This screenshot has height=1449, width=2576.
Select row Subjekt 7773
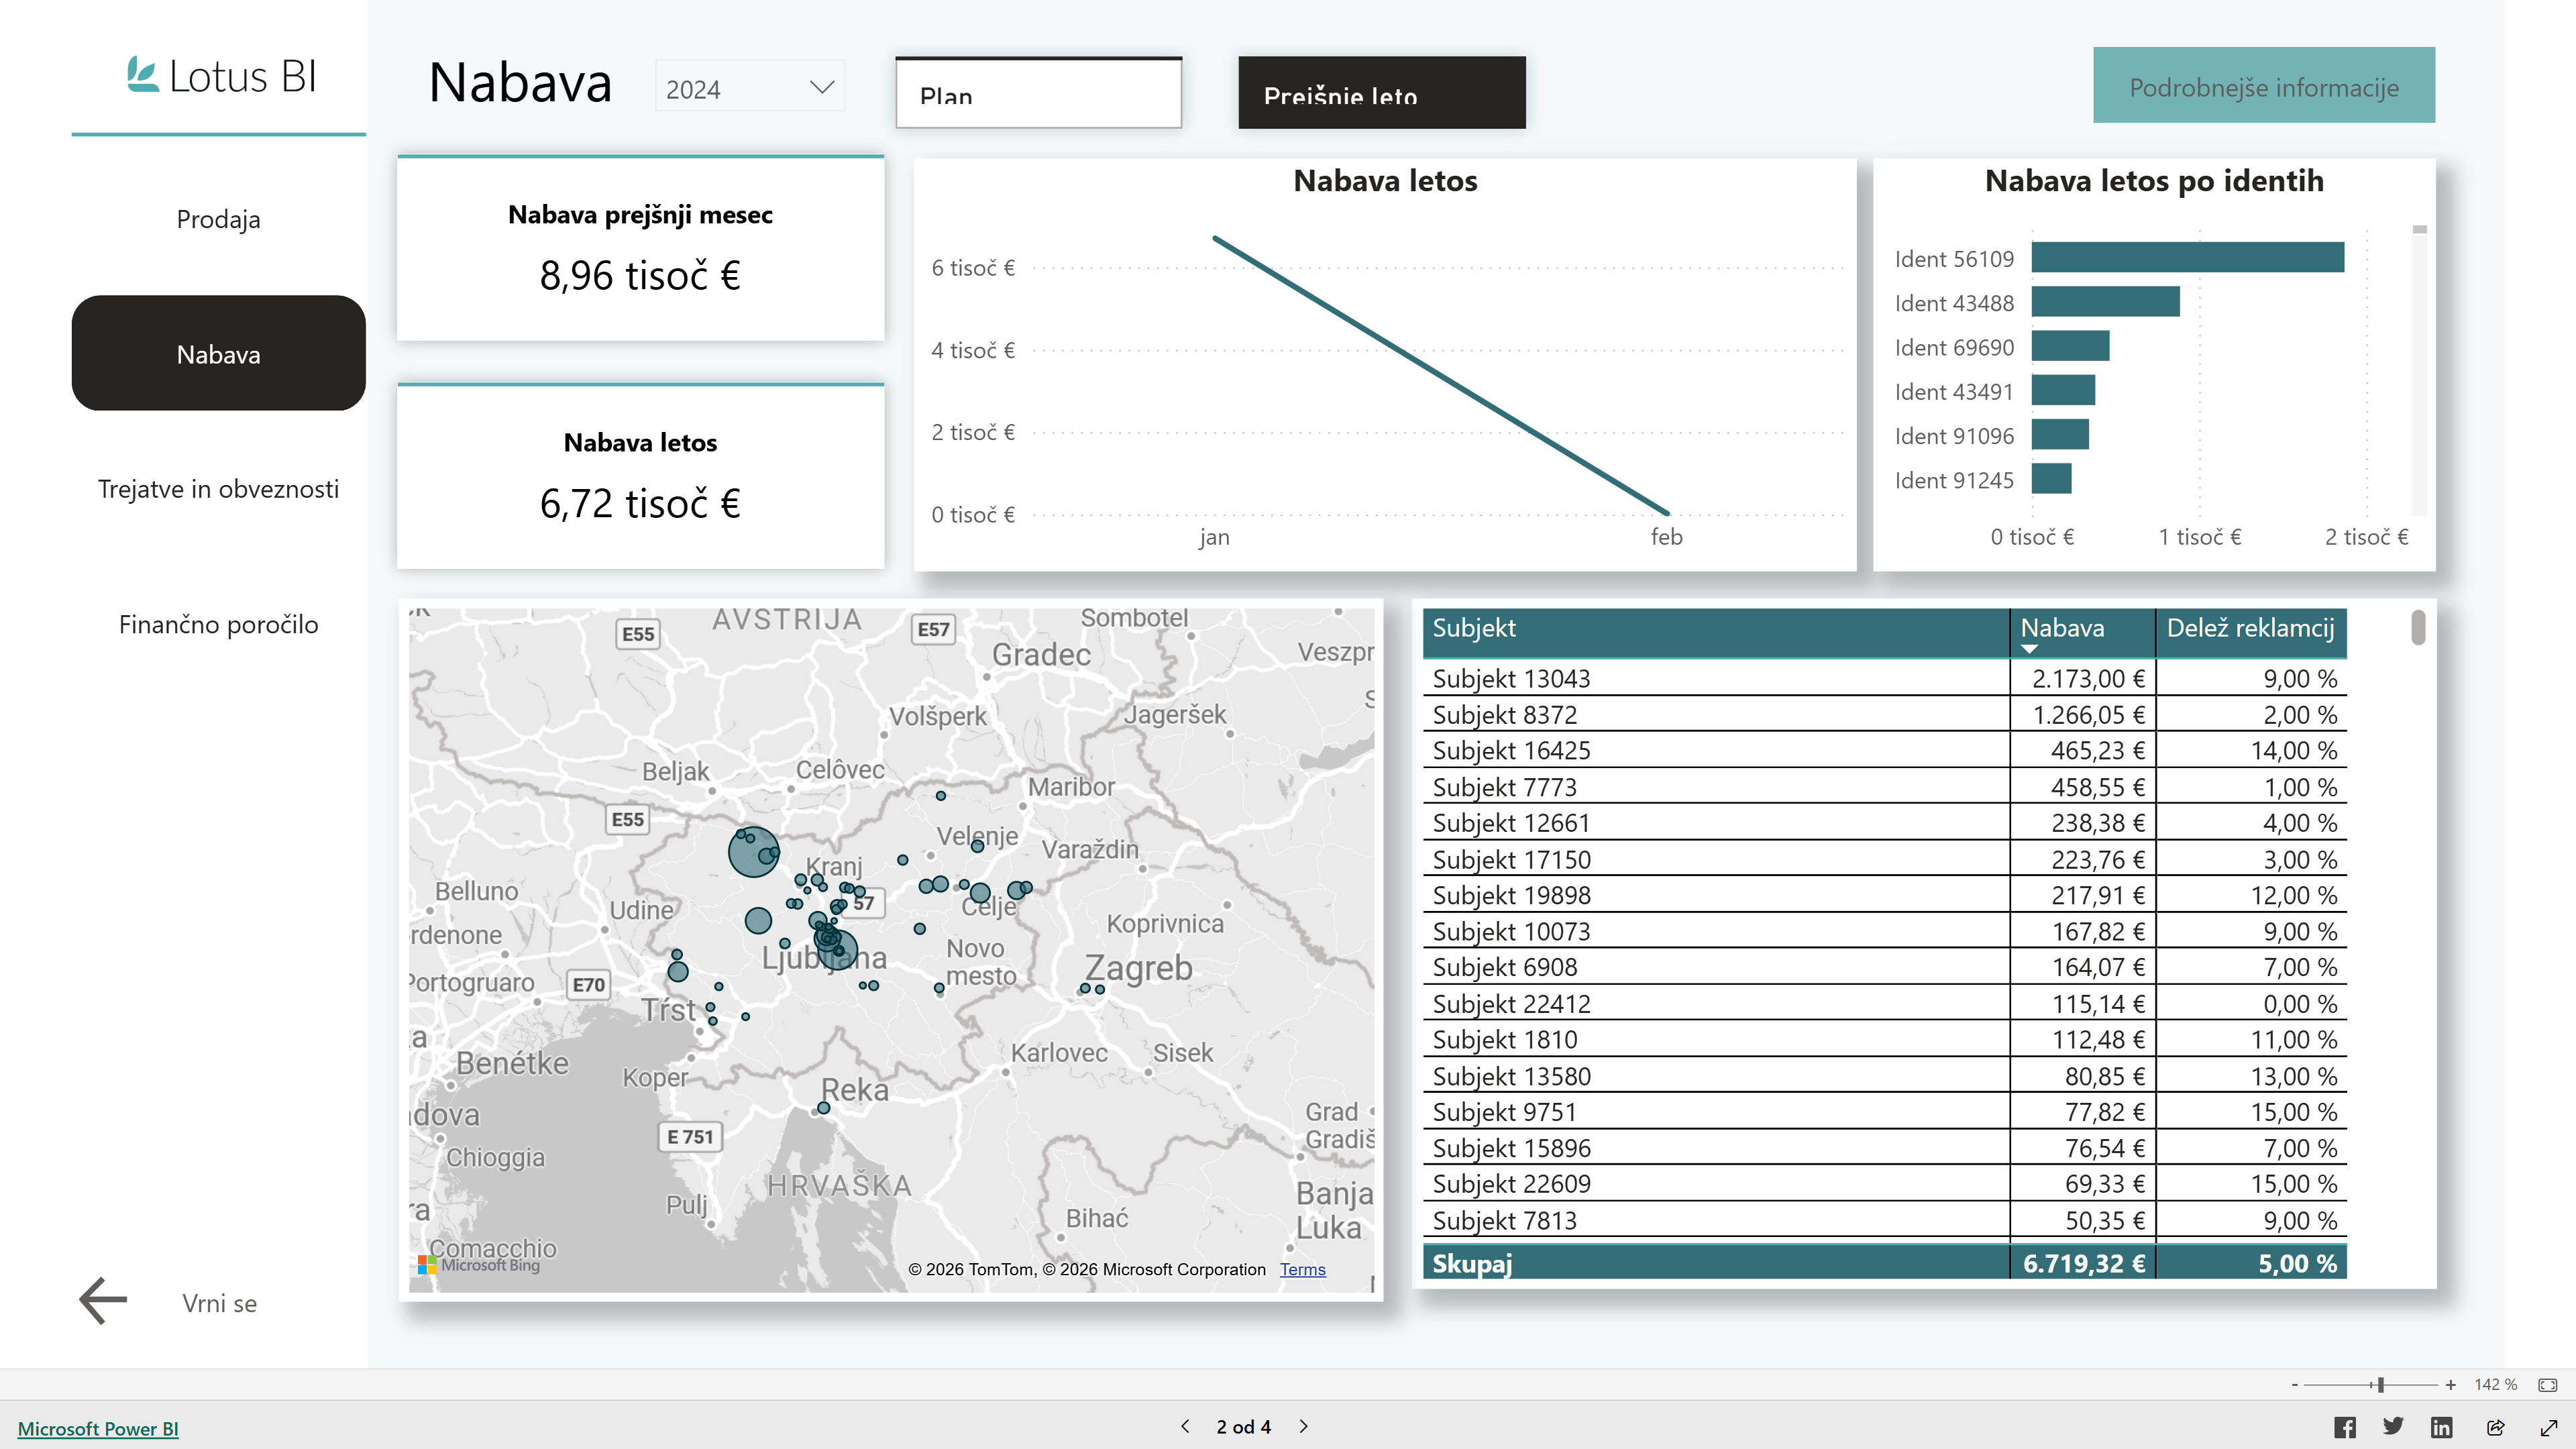(x=1884, y=787)
